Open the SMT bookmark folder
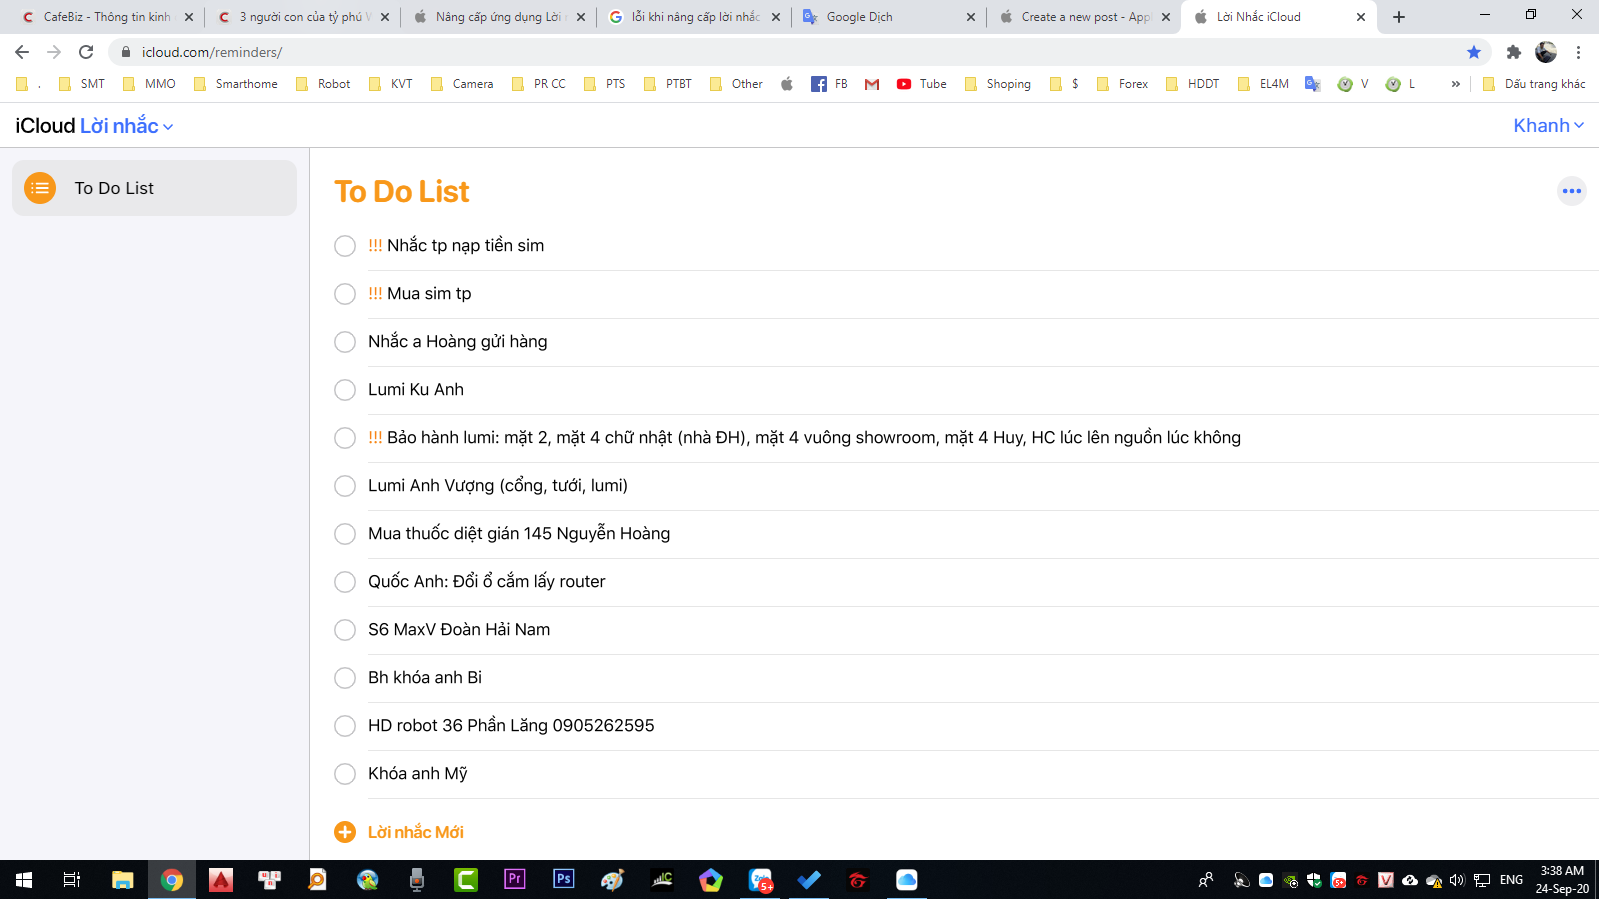This screenshot has height=899, width=1599. (x=82, y=84)
